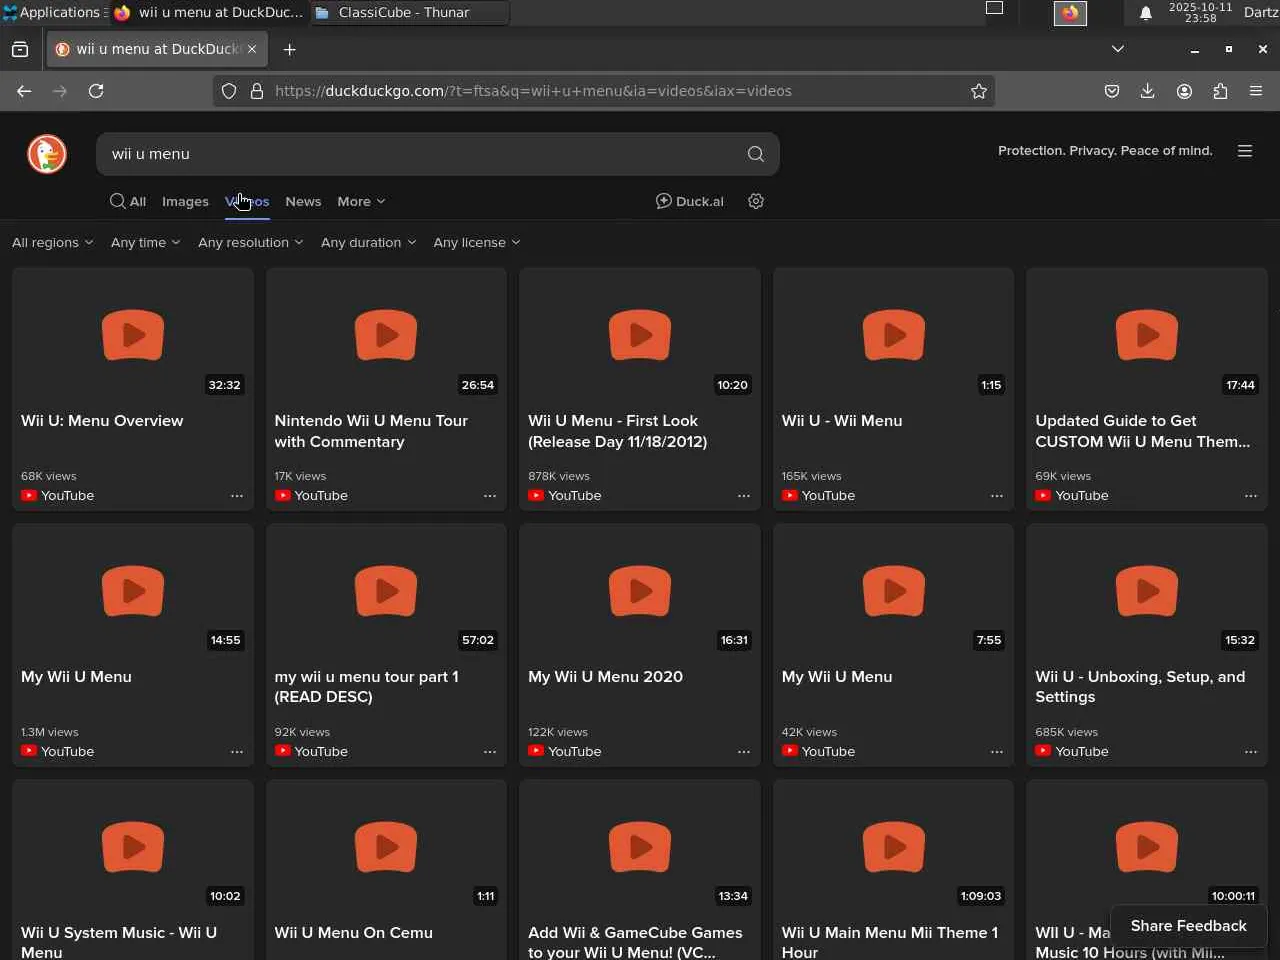Click the DuckDuckGo duck logo

[x=47, y=154]
